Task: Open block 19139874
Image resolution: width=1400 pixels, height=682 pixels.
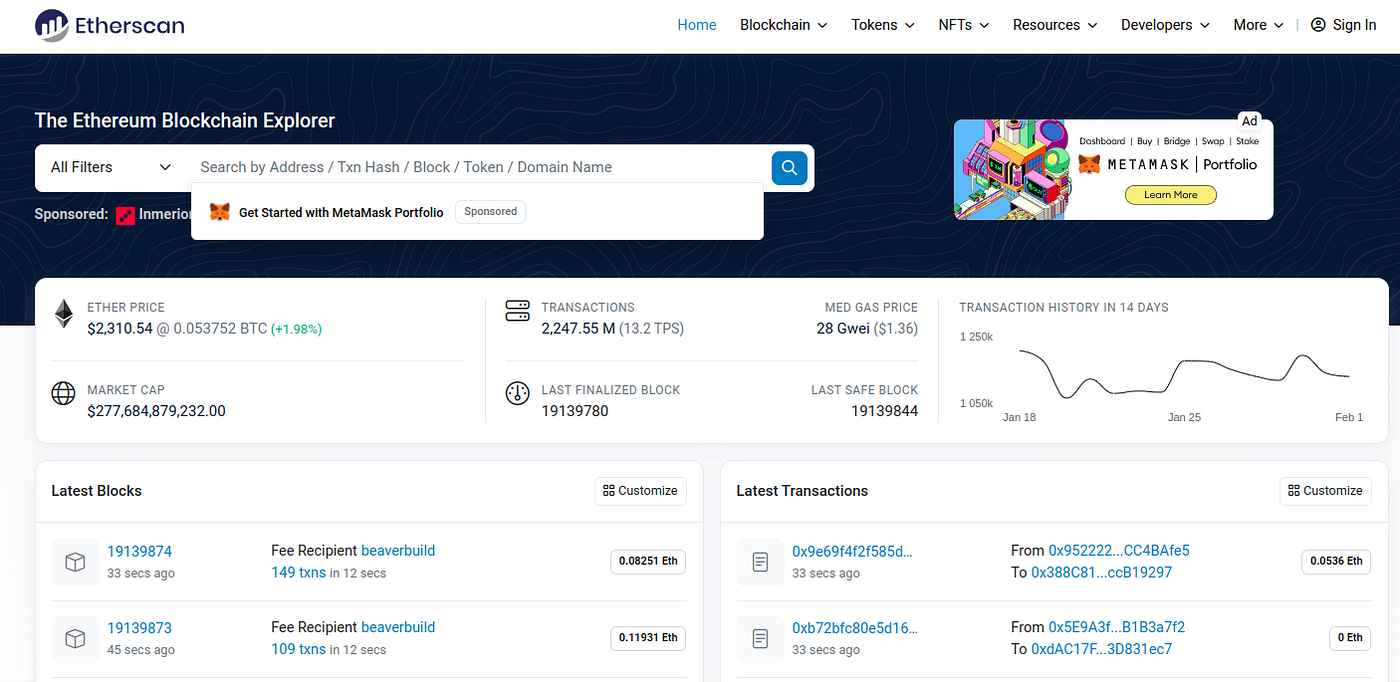Action: [140, 551]
